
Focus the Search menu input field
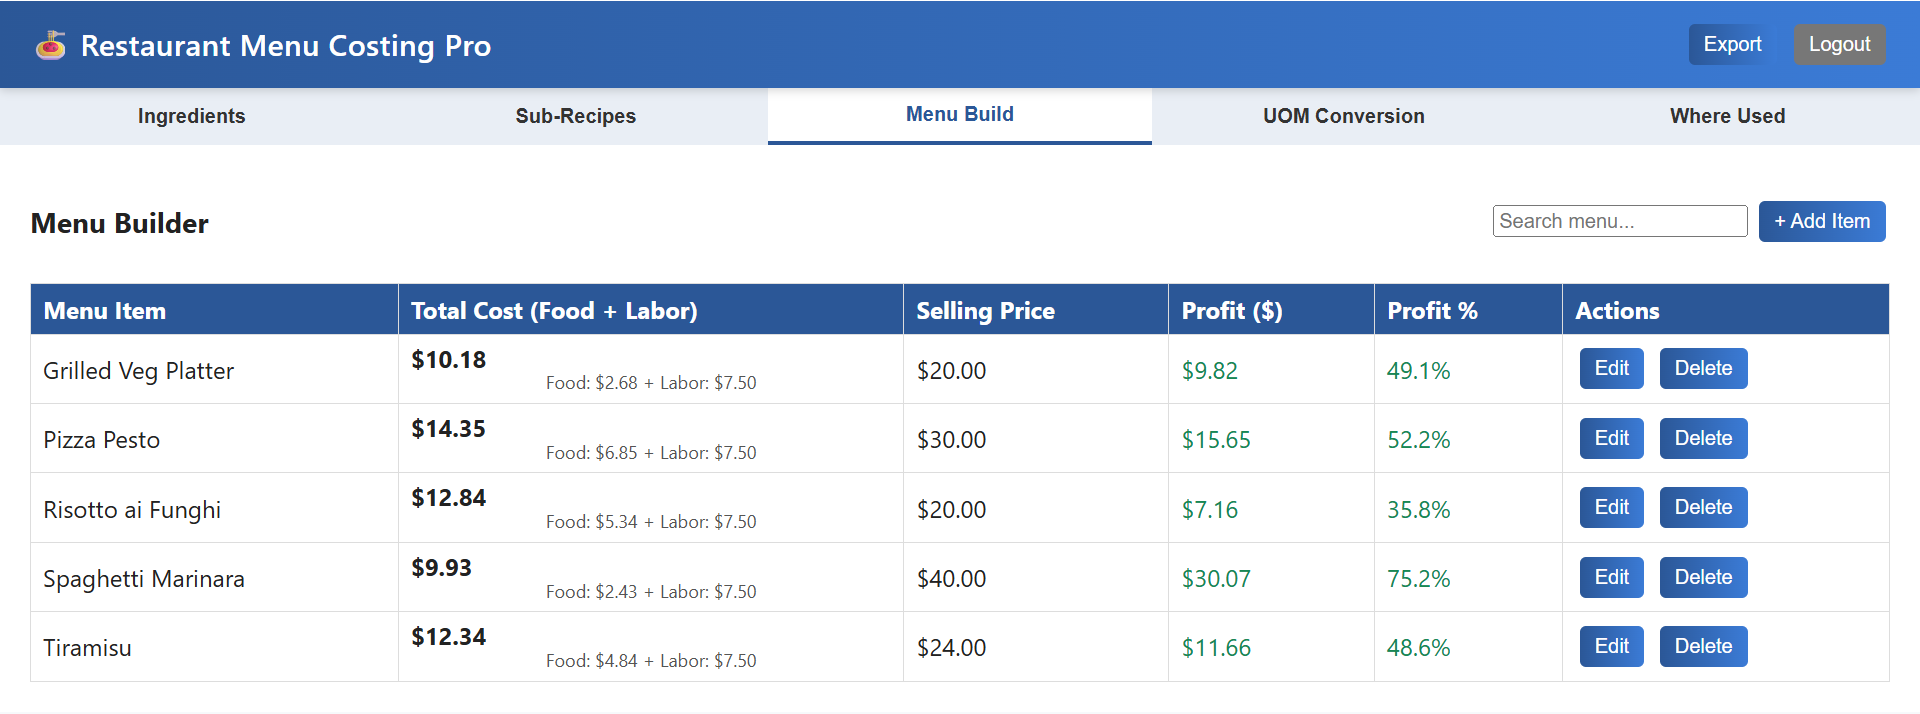pos(1620,221)
